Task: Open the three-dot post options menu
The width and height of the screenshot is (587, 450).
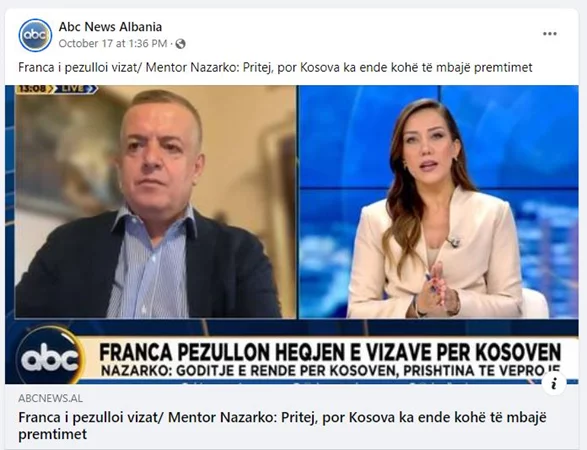Action: tap(550, 34)
